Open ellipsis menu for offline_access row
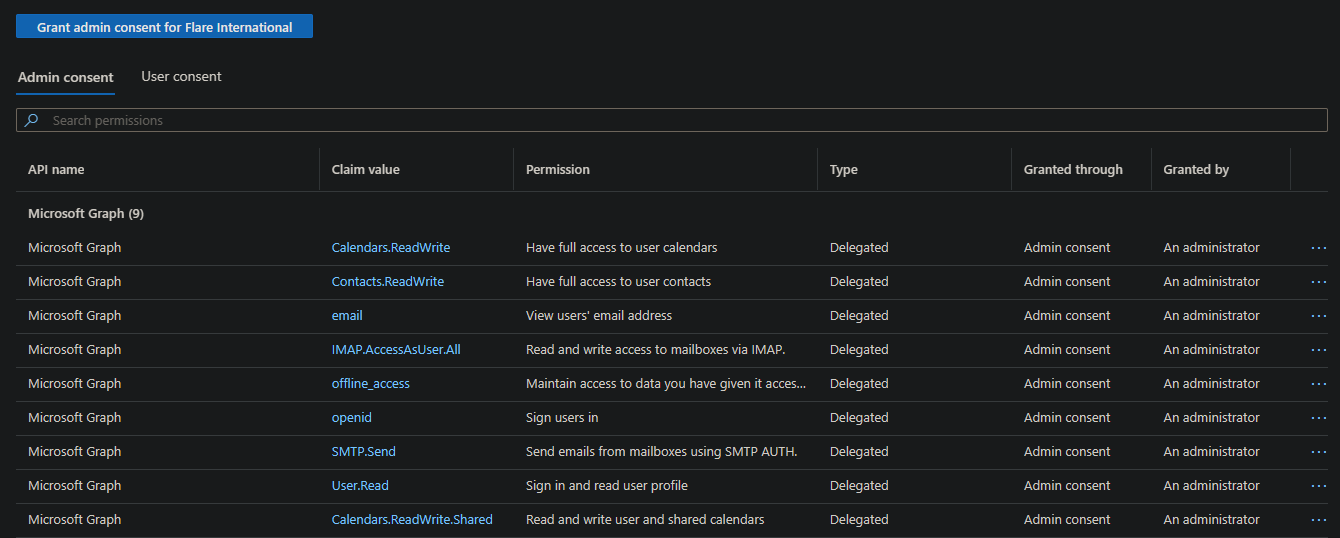The height and width of the screenshot is (538, 1340). pyautogui.click(x=1318, y=384)
